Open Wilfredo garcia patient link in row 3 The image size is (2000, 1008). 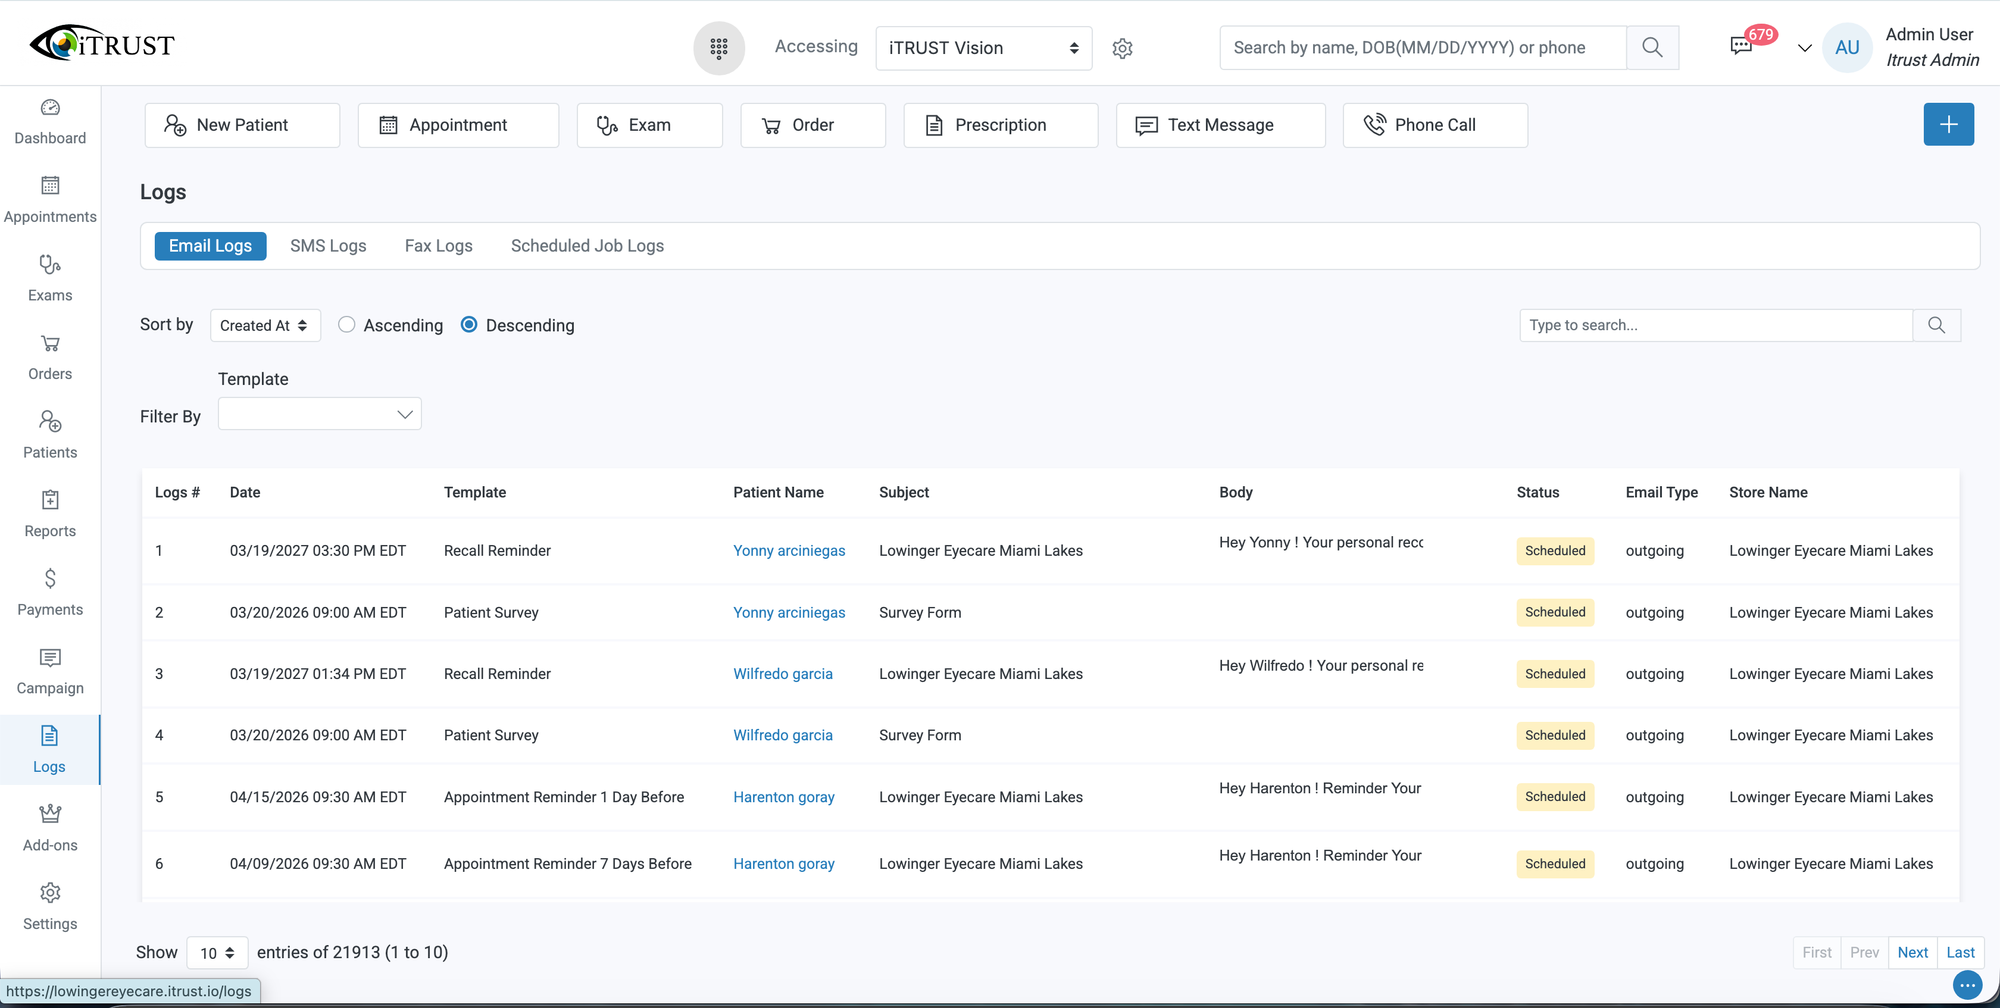point(782,674)
